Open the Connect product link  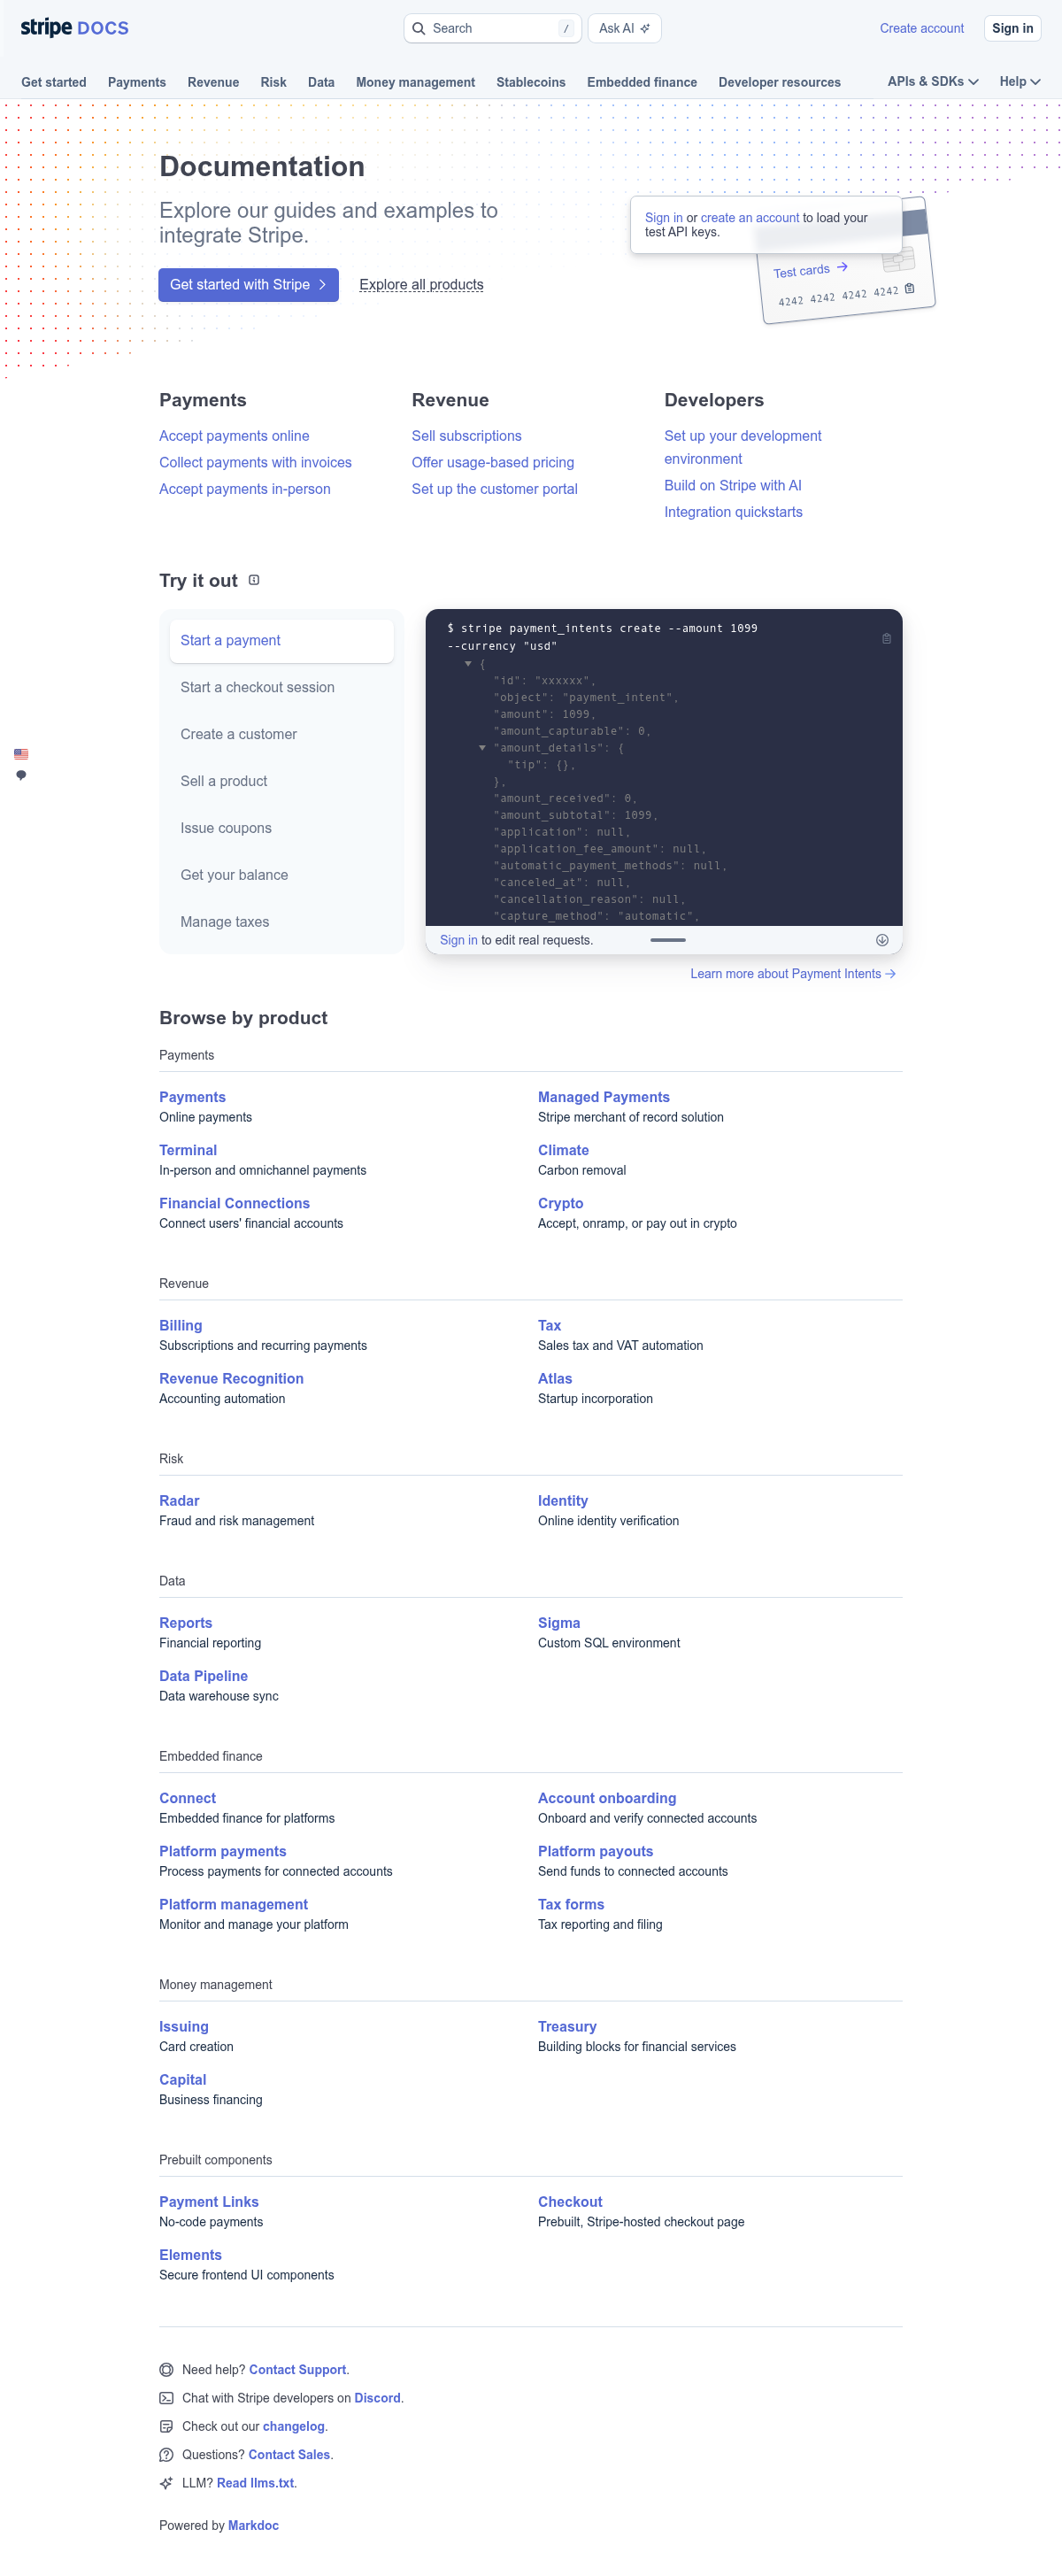point(187,1797)
